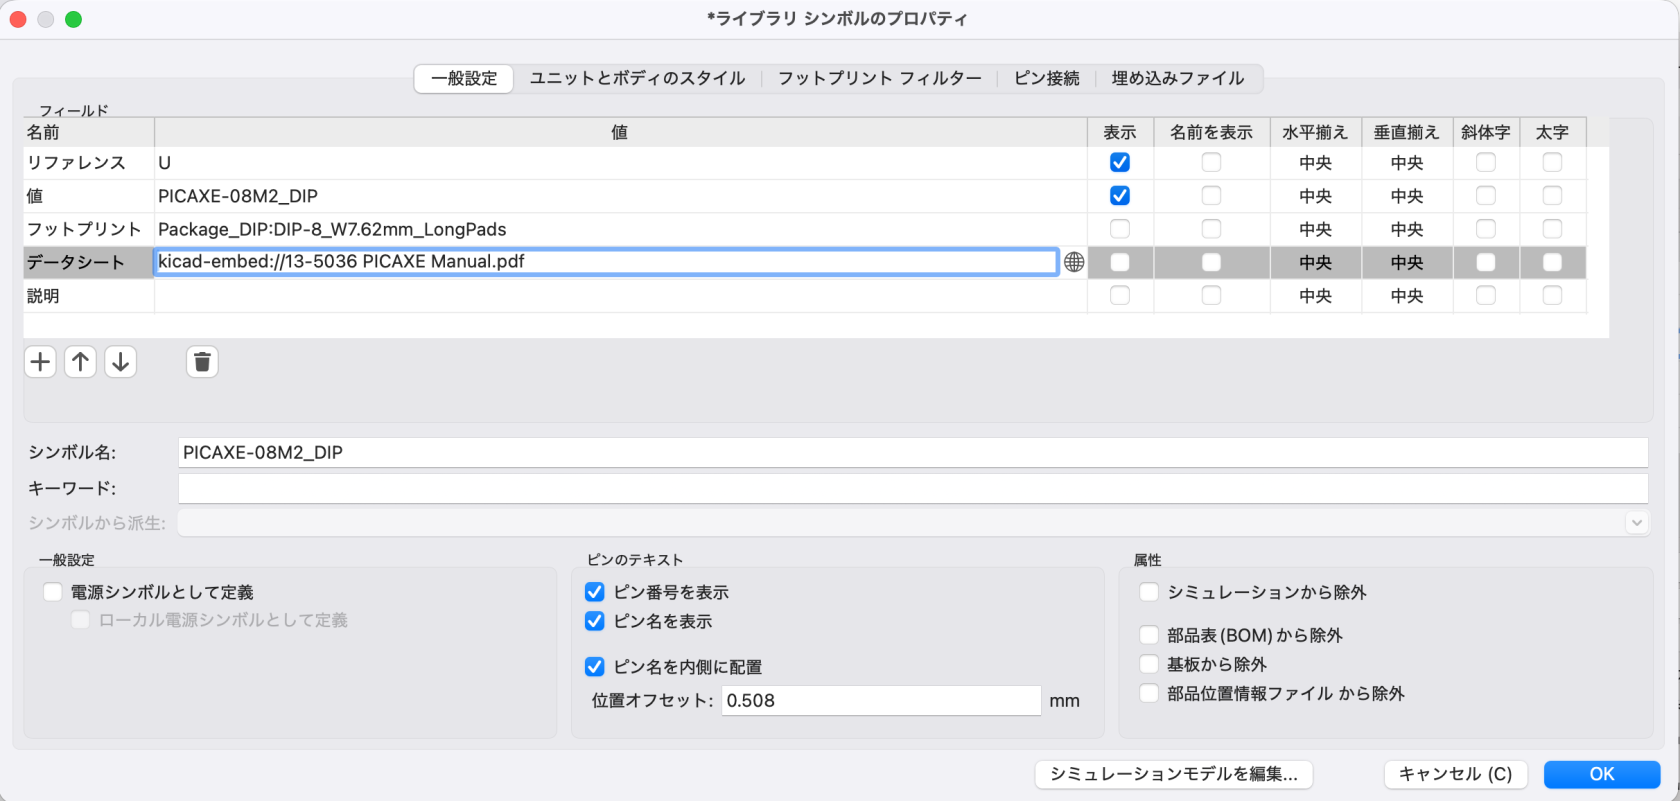Switch to 一般設定 tab

tap(464, 78)
